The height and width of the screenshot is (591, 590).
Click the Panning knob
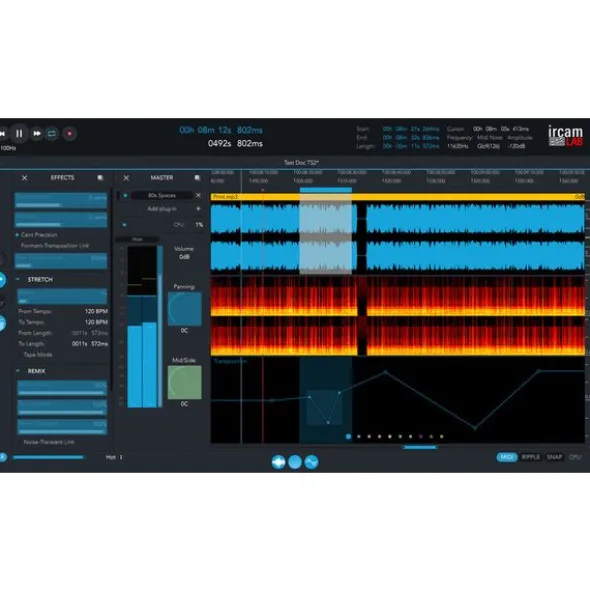click(184, 309)
